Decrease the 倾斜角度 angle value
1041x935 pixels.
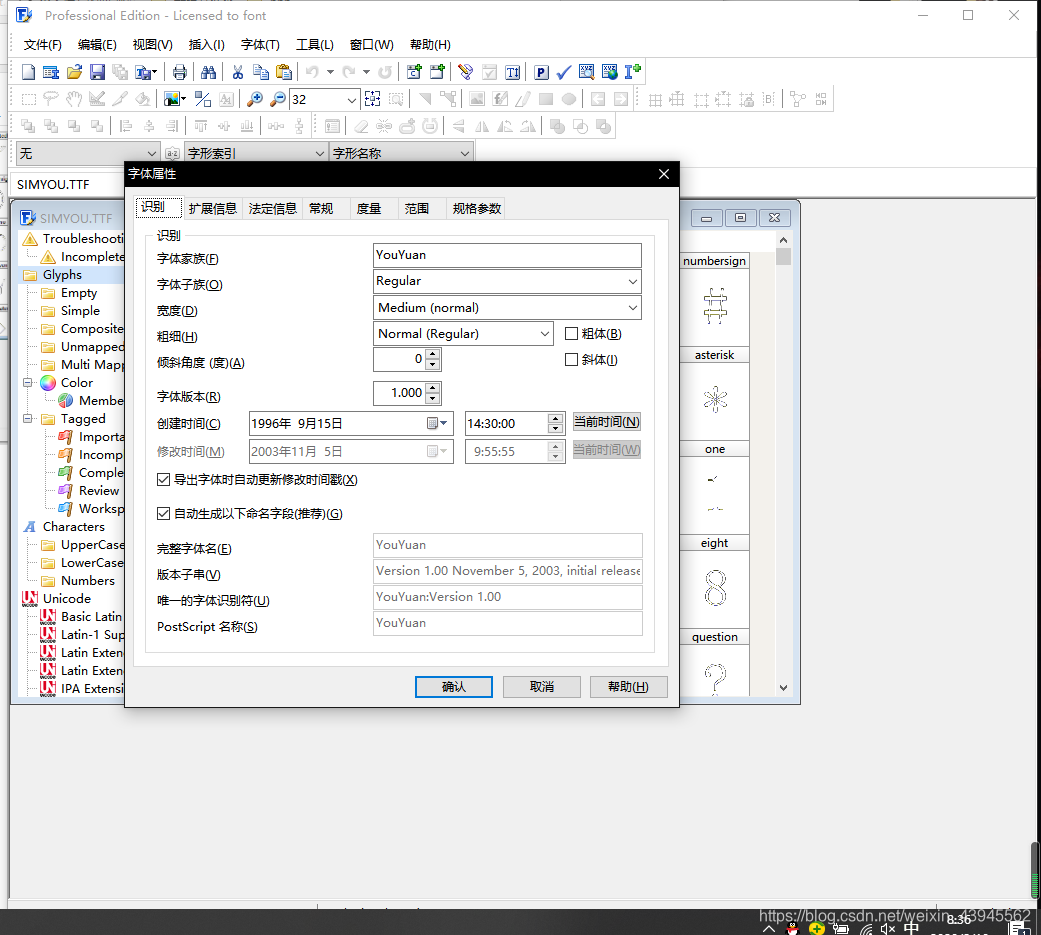433,365
